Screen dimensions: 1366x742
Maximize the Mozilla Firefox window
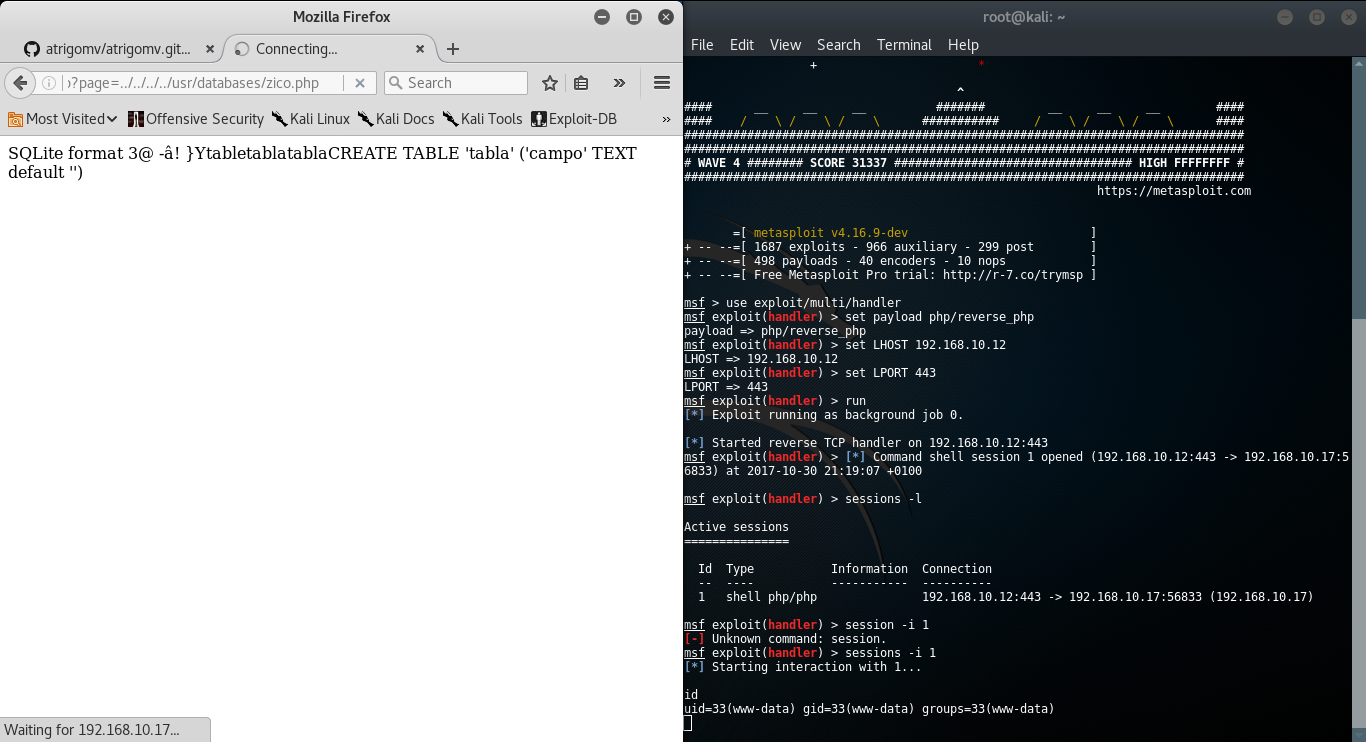click(x=633, y=17)
